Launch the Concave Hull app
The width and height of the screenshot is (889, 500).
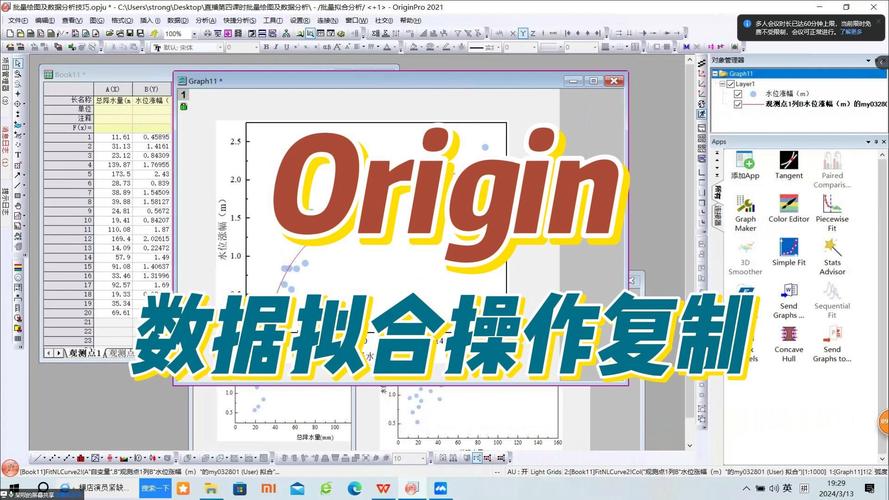pyautogui.click(x=789, y=344)
